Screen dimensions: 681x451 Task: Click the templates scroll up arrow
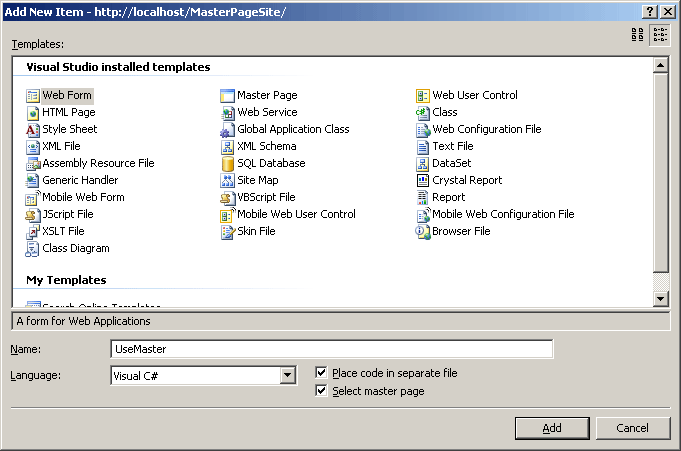(660, 65)
